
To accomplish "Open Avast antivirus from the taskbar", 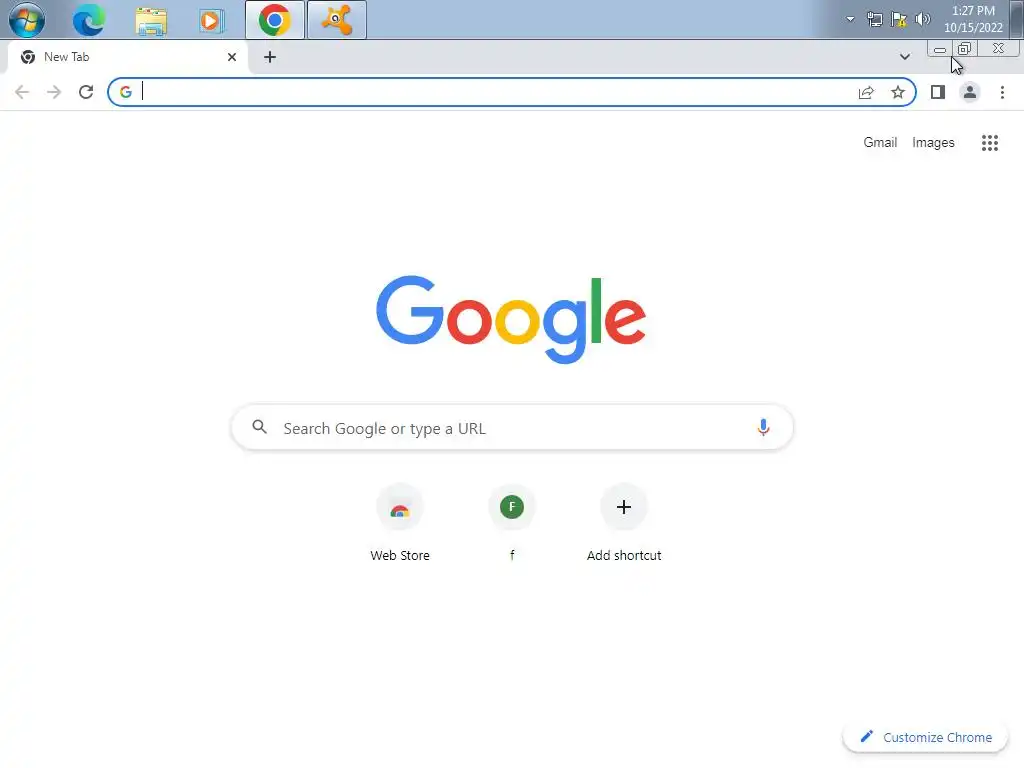I will 336,20.
